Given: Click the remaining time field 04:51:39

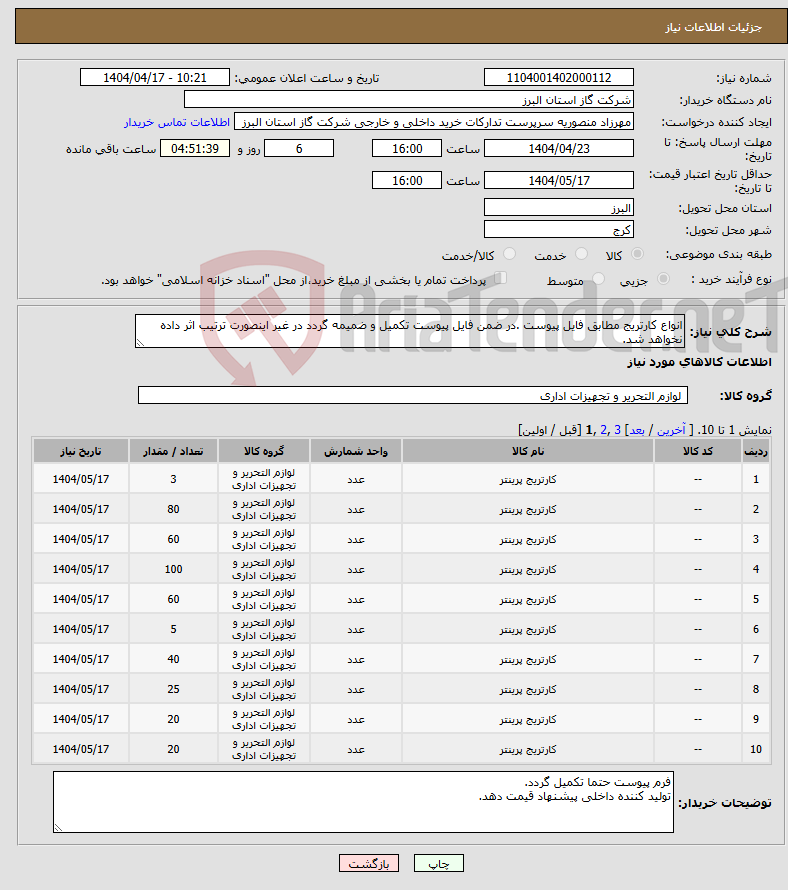Looking at the screenshot, I should 195,149.
